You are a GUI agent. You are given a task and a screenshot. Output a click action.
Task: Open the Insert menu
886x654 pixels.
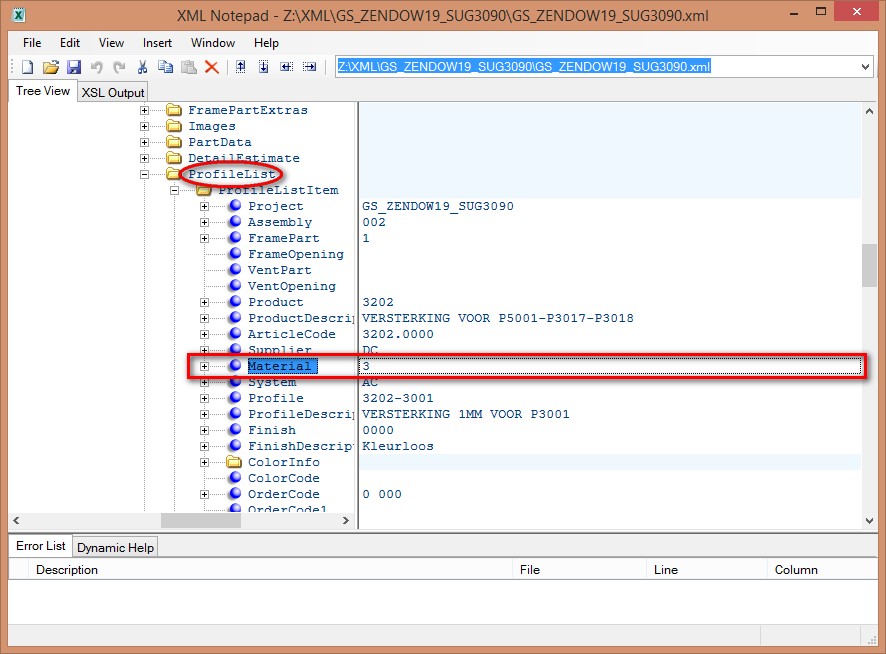coord(157,43)
